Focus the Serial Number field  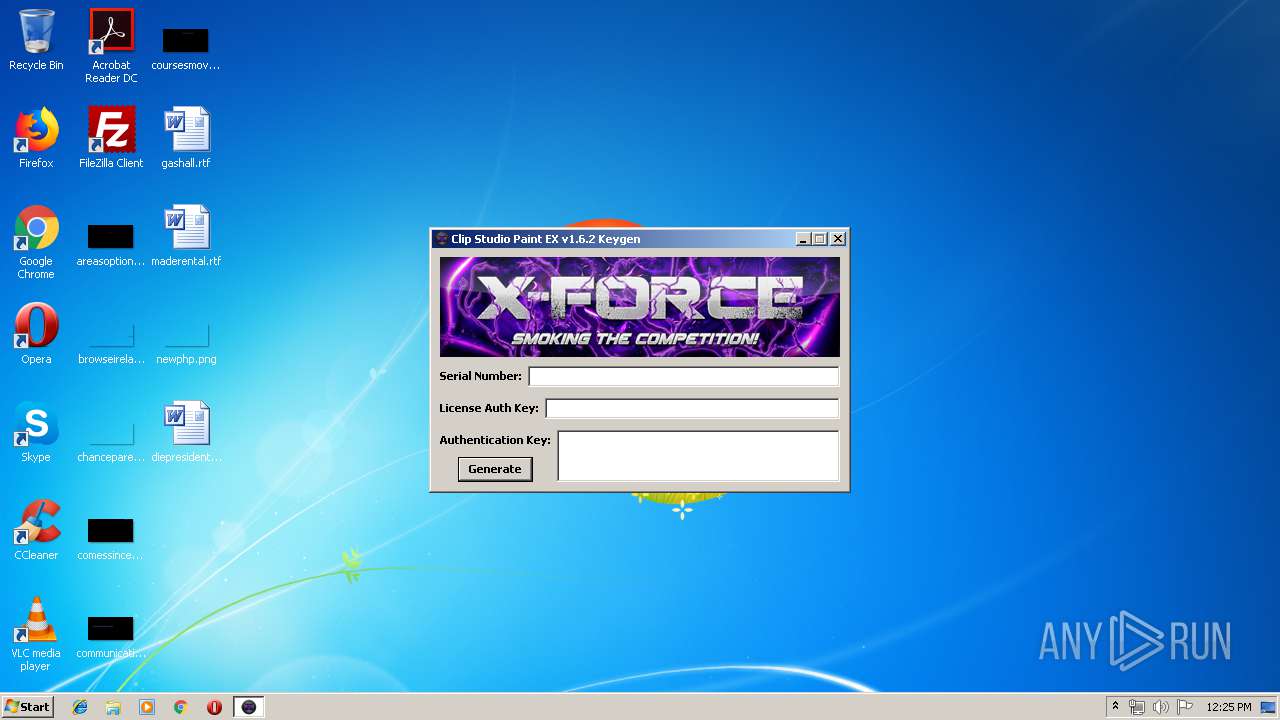(684, 376)
